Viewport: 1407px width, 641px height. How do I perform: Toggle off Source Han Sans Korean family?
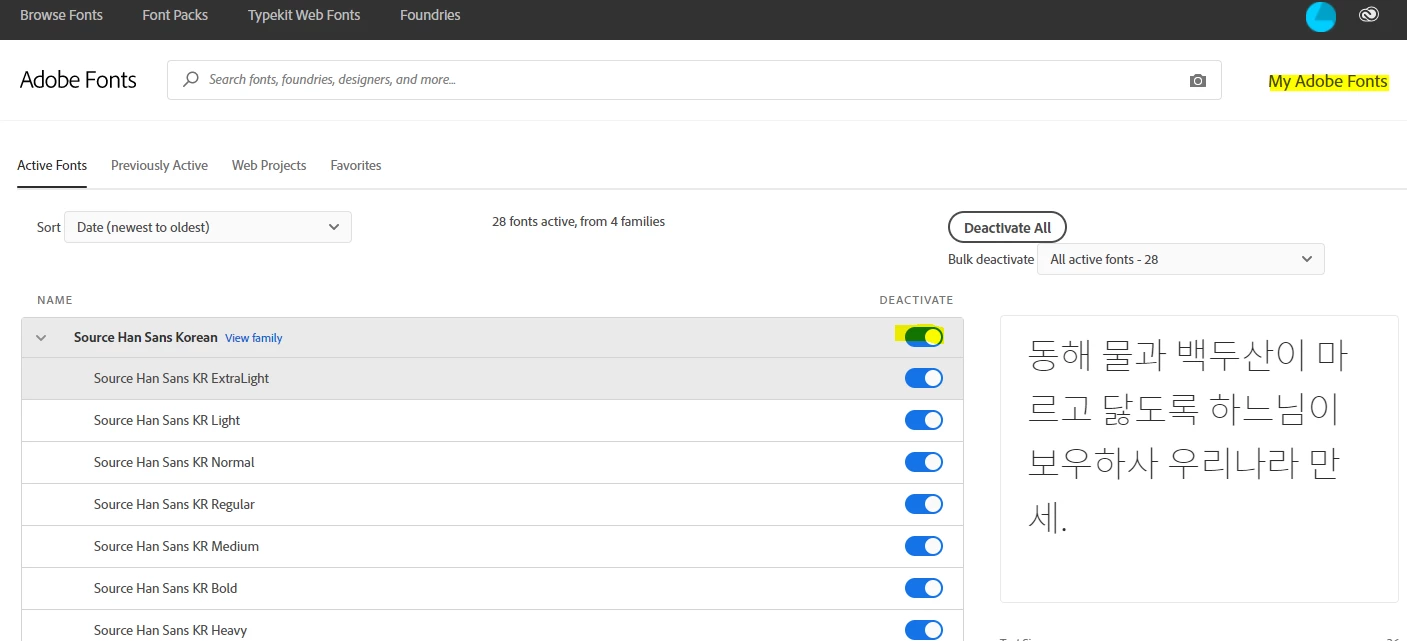point(924,337)
